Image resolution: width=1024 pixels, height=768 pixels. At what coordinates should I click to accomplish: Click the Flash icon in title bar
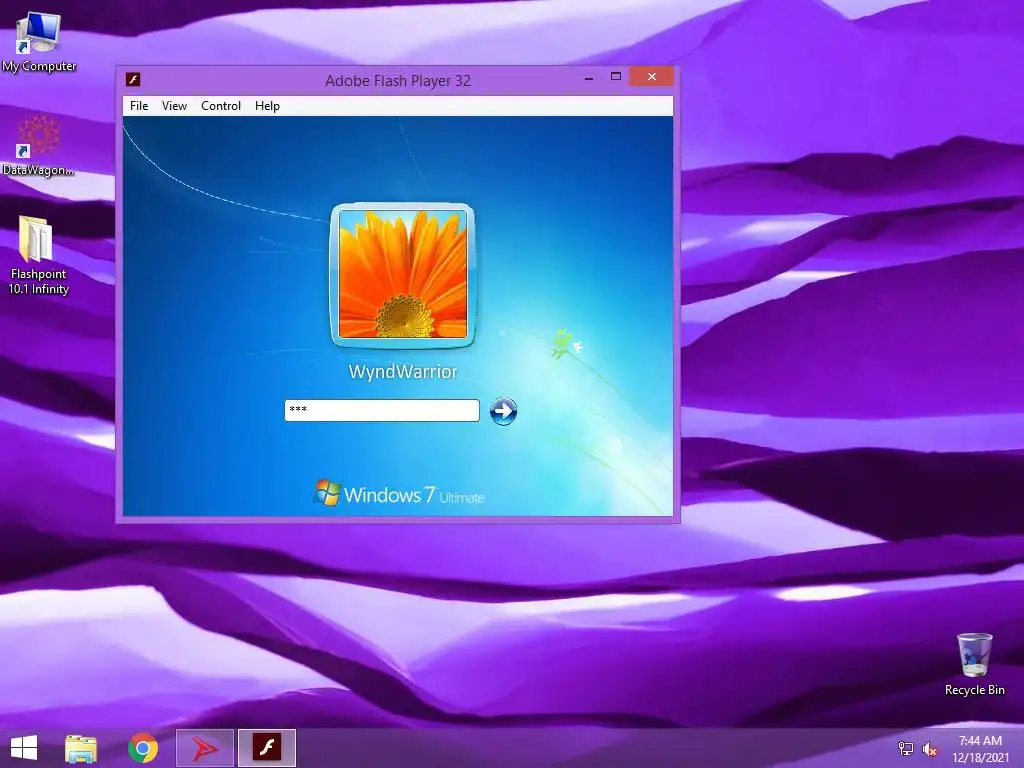133,80
